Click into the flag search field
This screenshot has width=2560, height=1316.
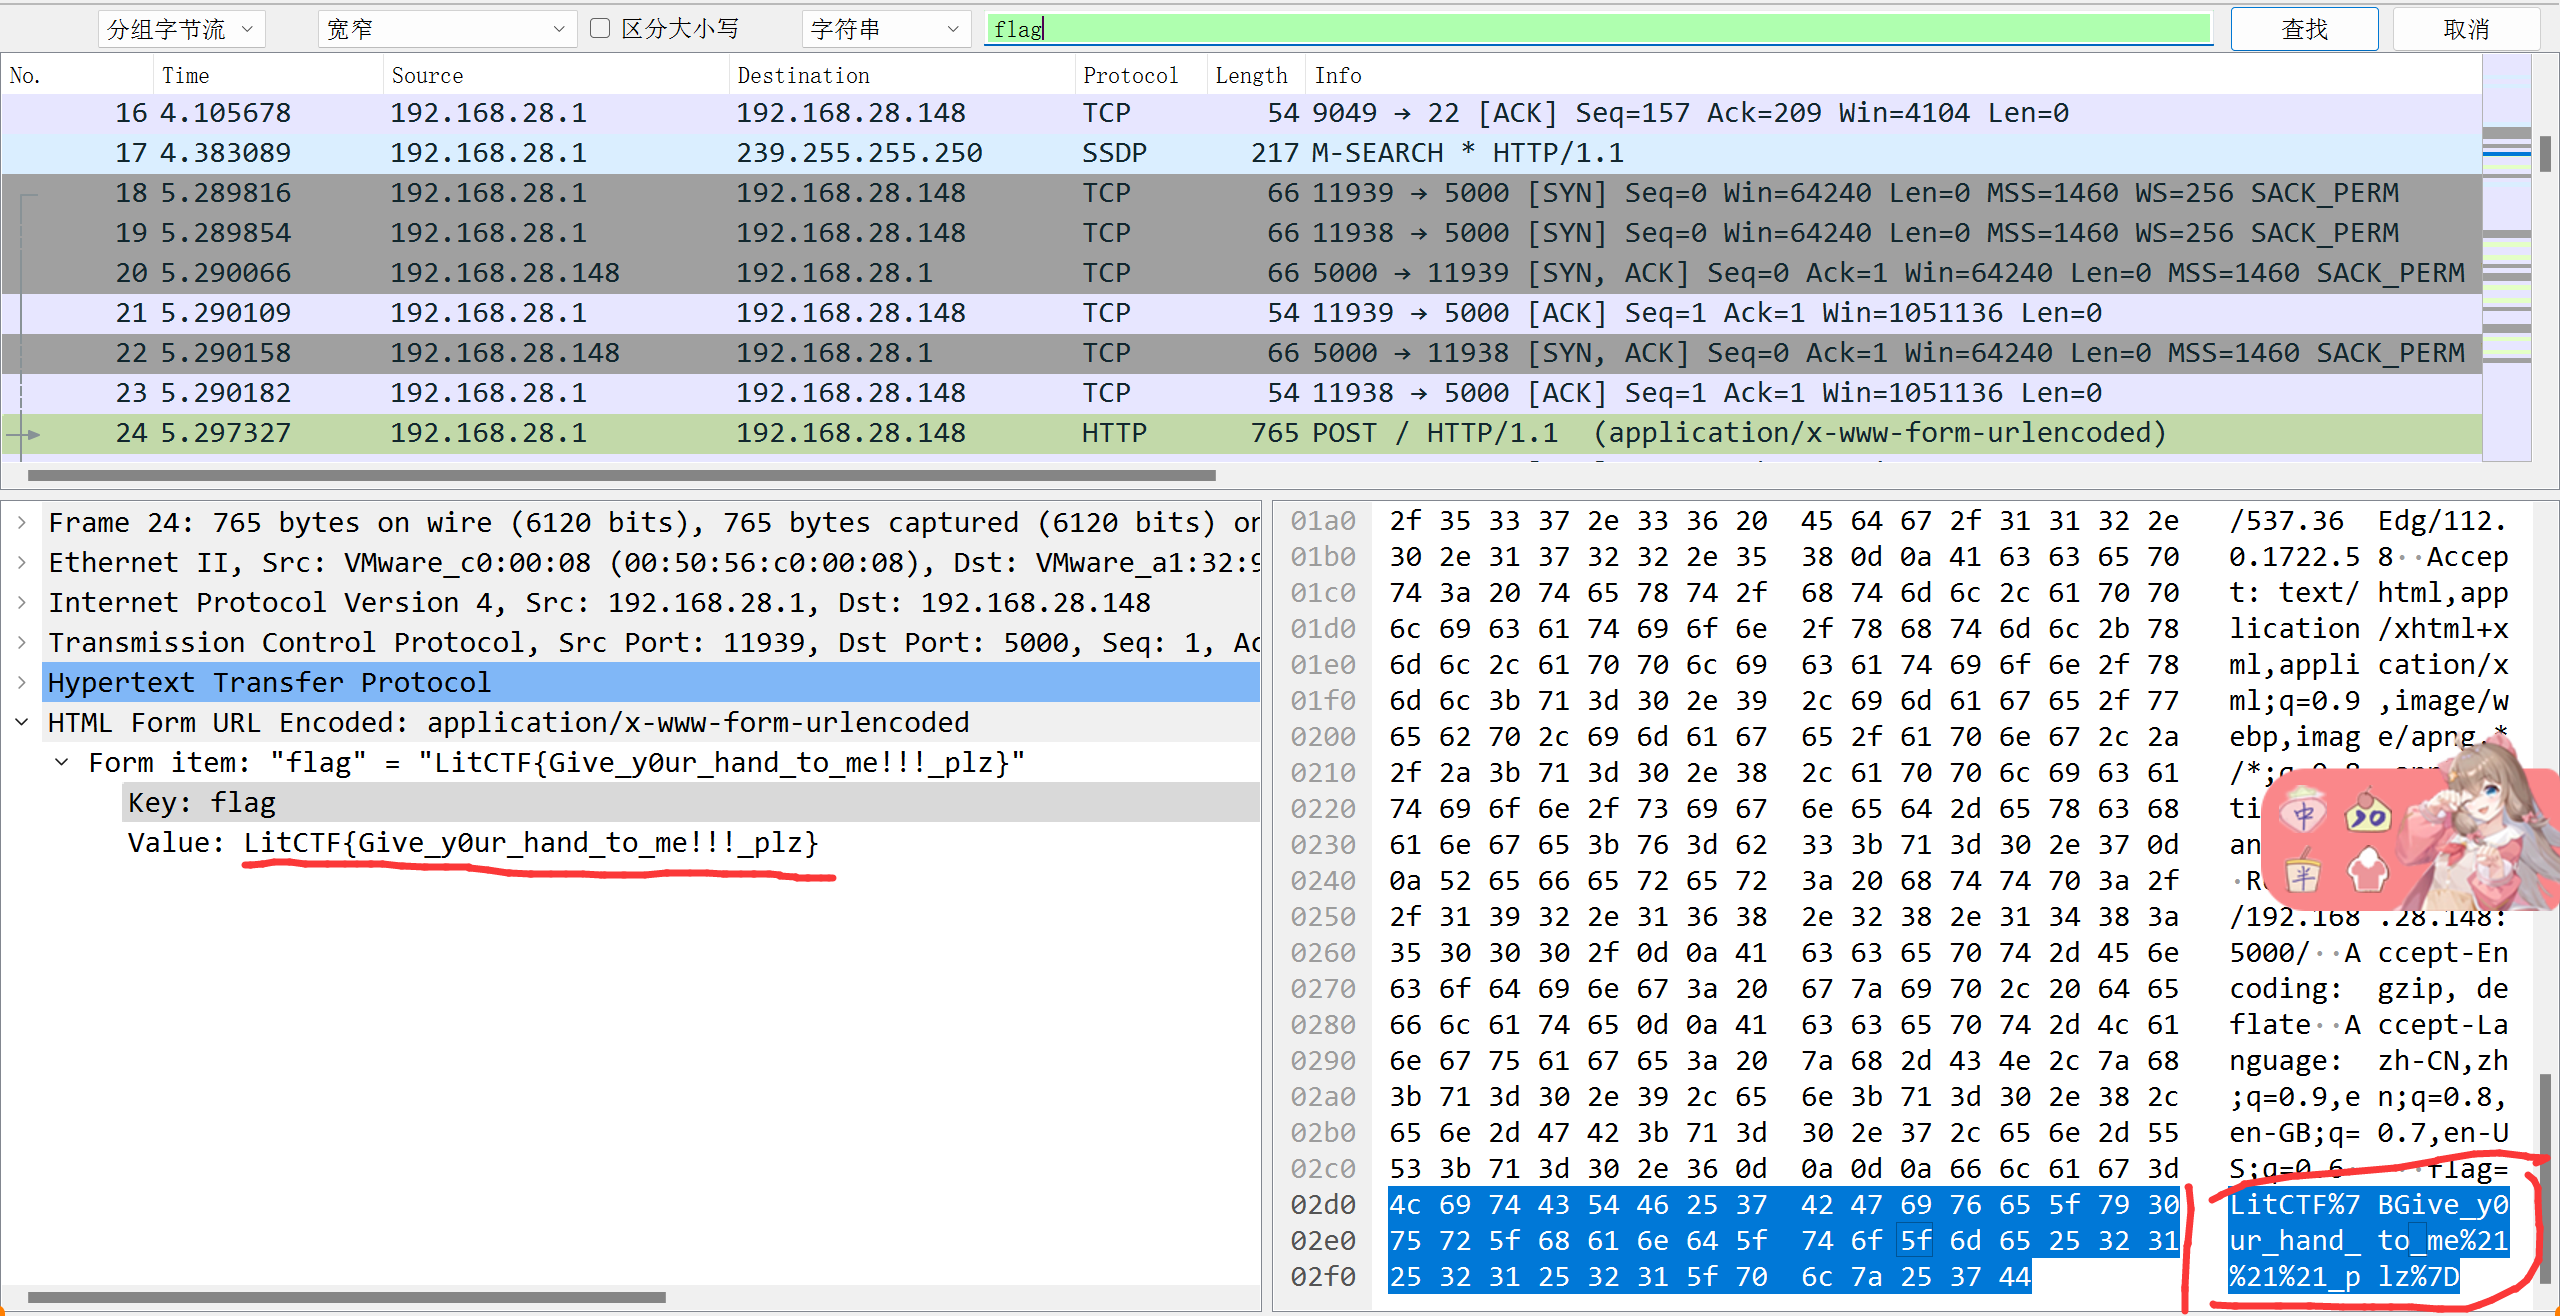tap(1600, 29)
